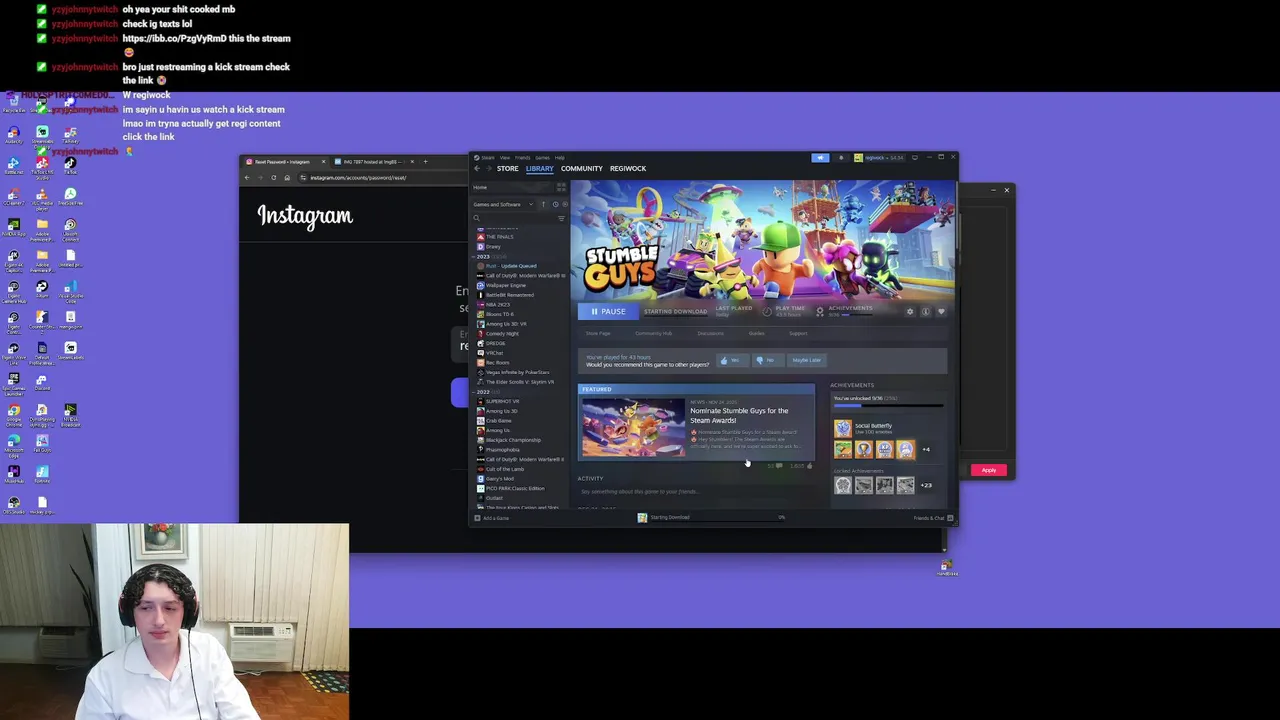Image resolution: width=1280 pixels, height=720 pixels.
Task: Click Steam forward navigation arrow
Action: pos(488,168)
